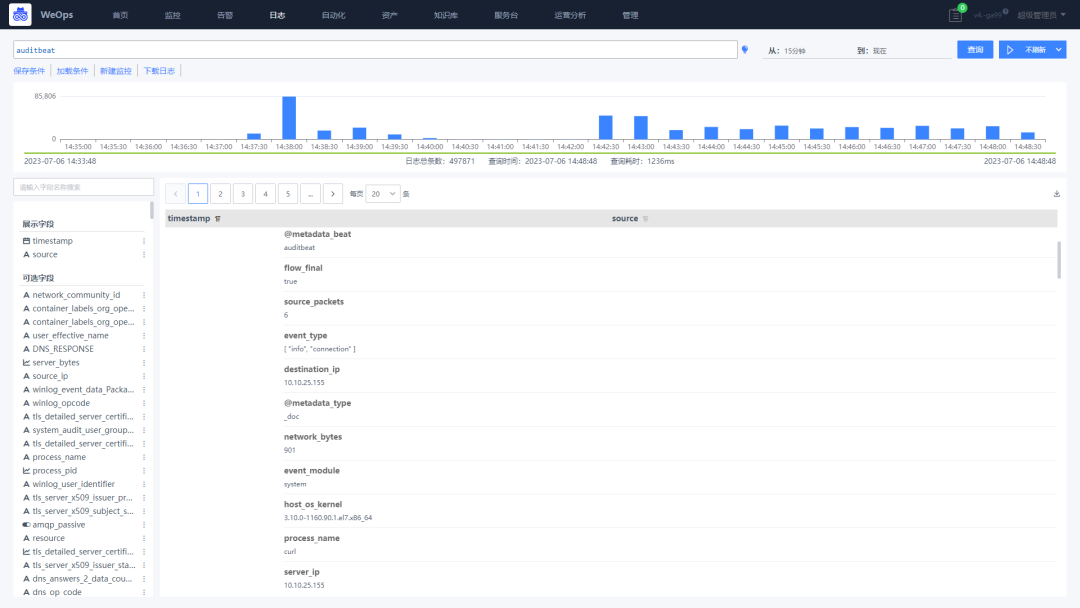Open the 首页 menu

(120, 15)
